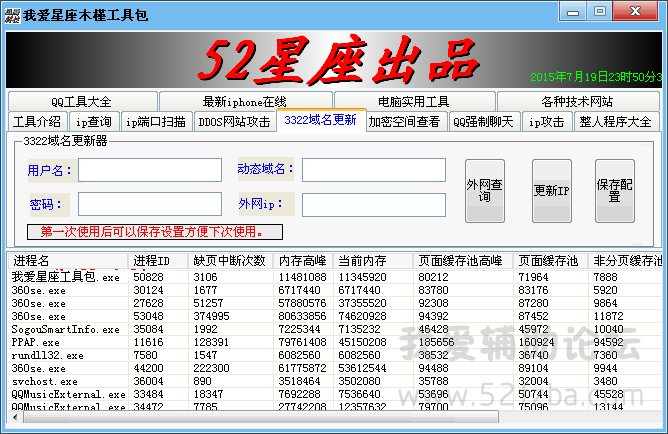
Task: Switch to QQ强制聊天 tab
Action: (484, 122)
